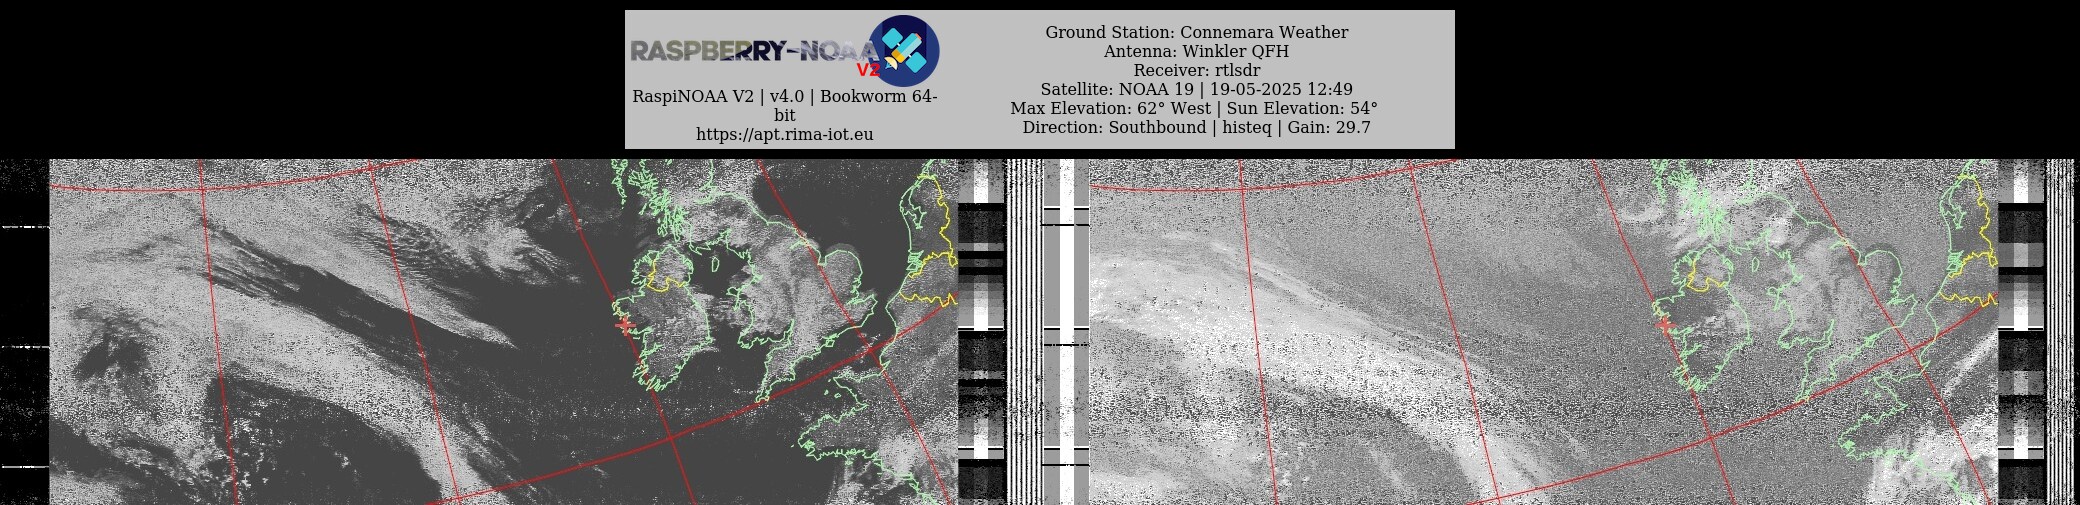Screen dimensions: 2080x505
Task: Click the red ground station cross in left image
Action: 625,324
